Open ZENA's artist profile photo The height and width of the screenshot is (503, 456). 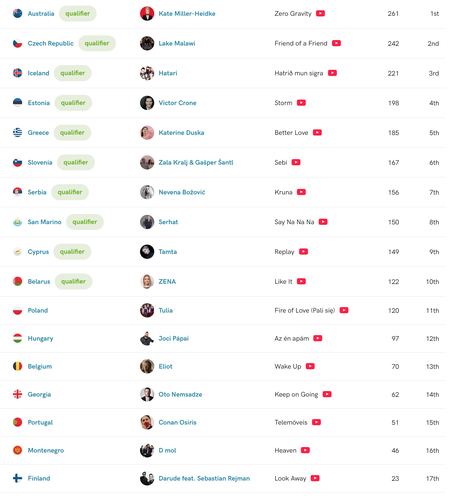click(x=147, y=281)
